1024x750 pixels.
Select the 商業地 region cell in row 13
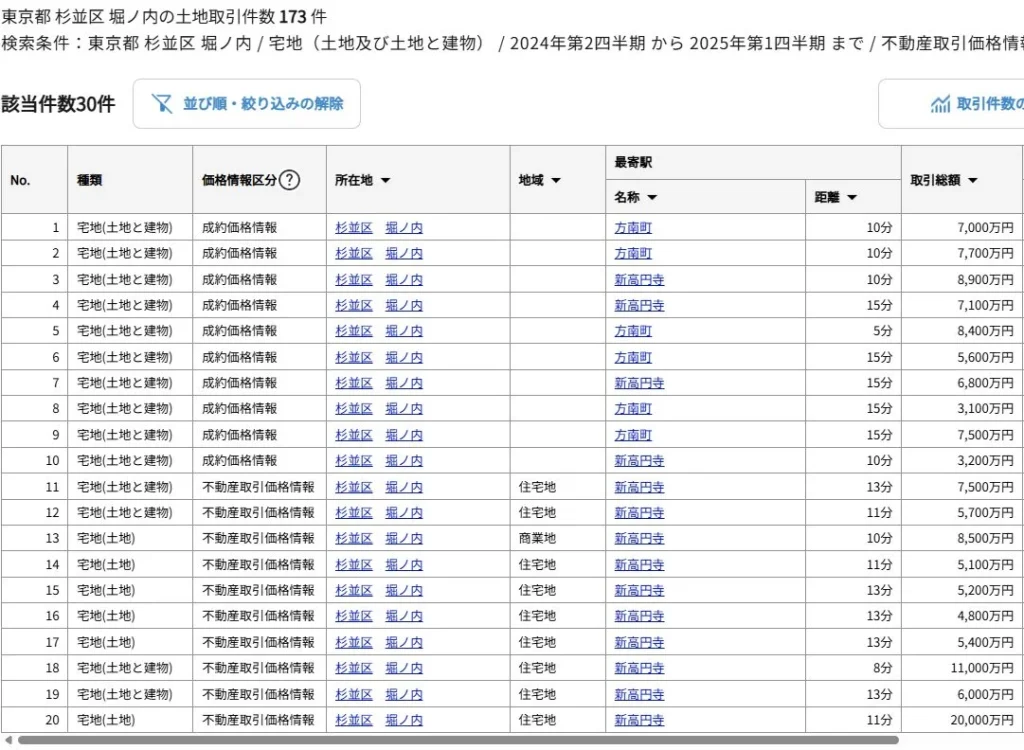click(x=558, y=538)
